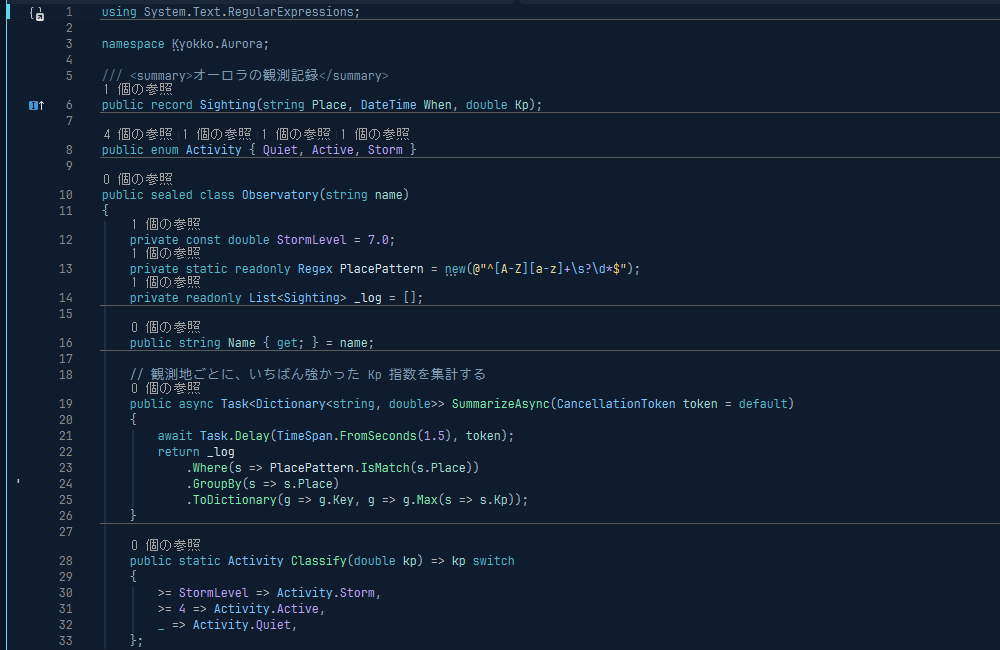Click 'Activity.Quiet' on line 32
The height and width of the screenshot is (650, 1000).
[242, 624]
